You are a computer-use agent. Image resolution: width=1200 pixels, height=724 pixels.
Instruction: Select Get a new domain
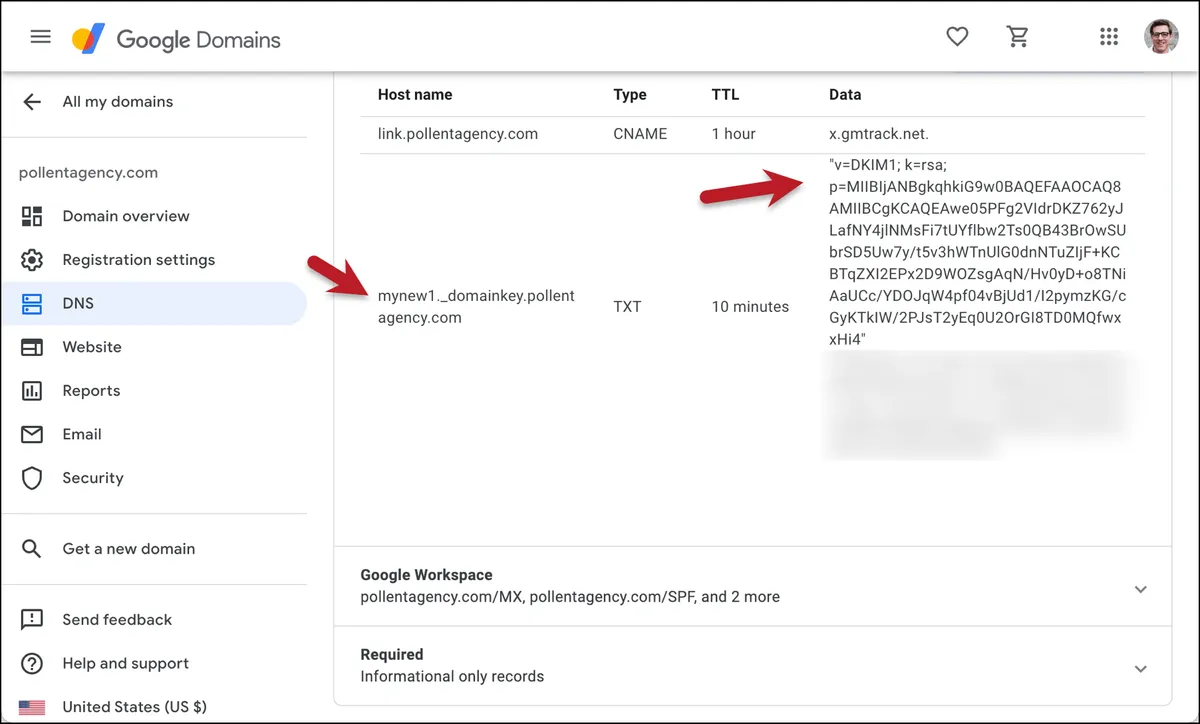point(129,549)
